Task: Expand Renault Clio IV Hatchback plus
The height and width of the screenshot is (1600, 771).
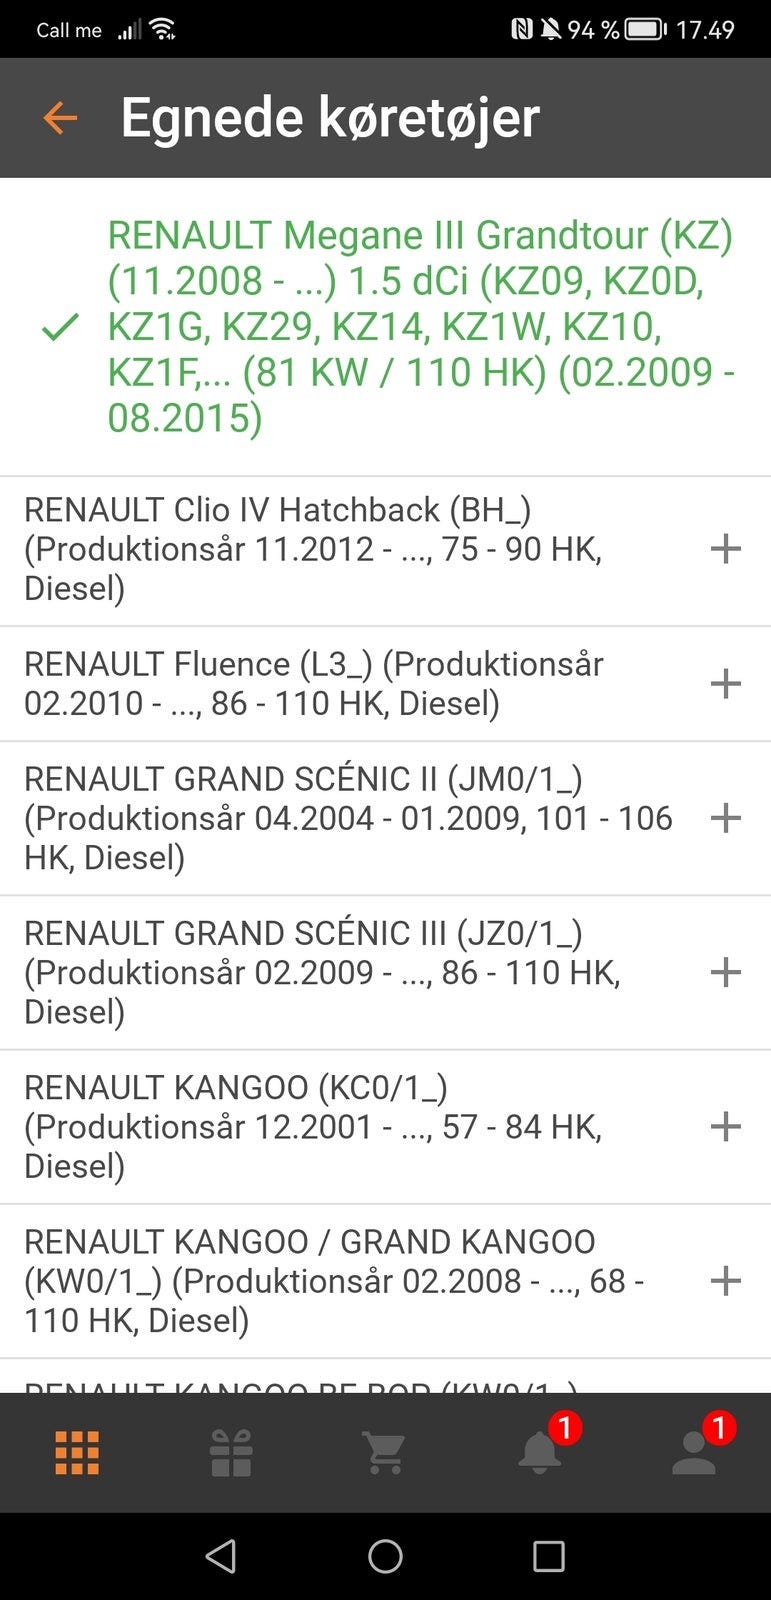Action: click(725, 549)
